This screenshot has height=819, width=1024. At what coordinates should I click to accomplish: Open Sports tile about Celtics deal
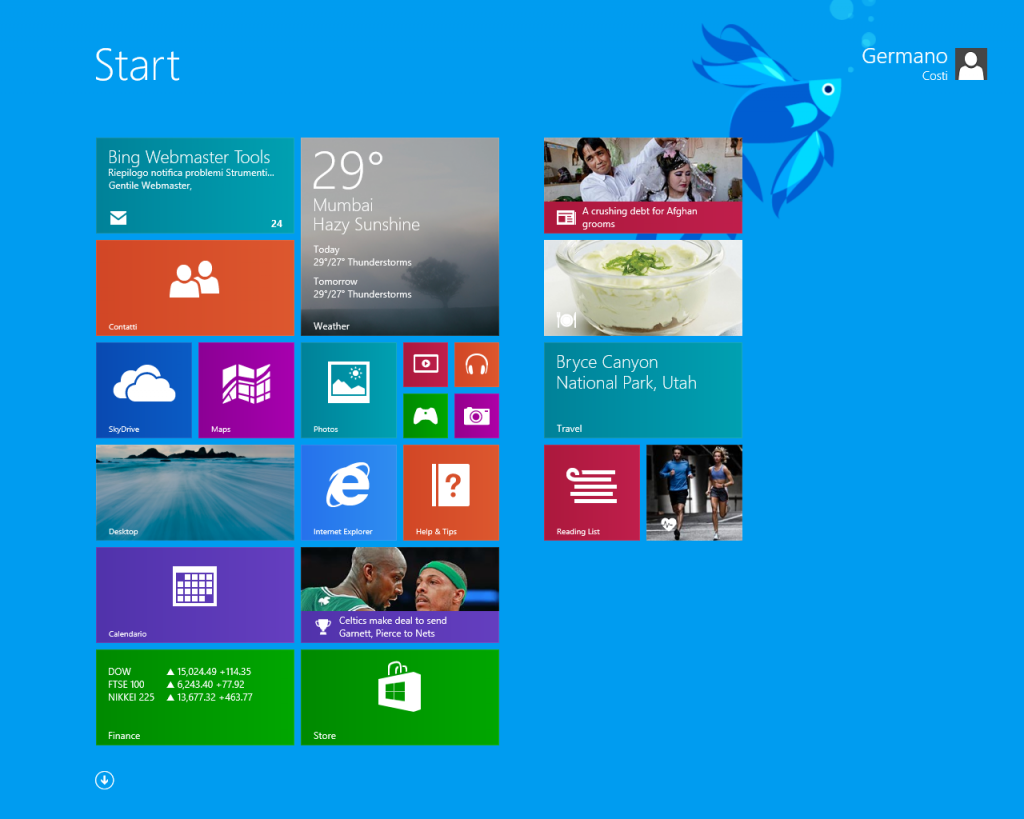point(400,595)
